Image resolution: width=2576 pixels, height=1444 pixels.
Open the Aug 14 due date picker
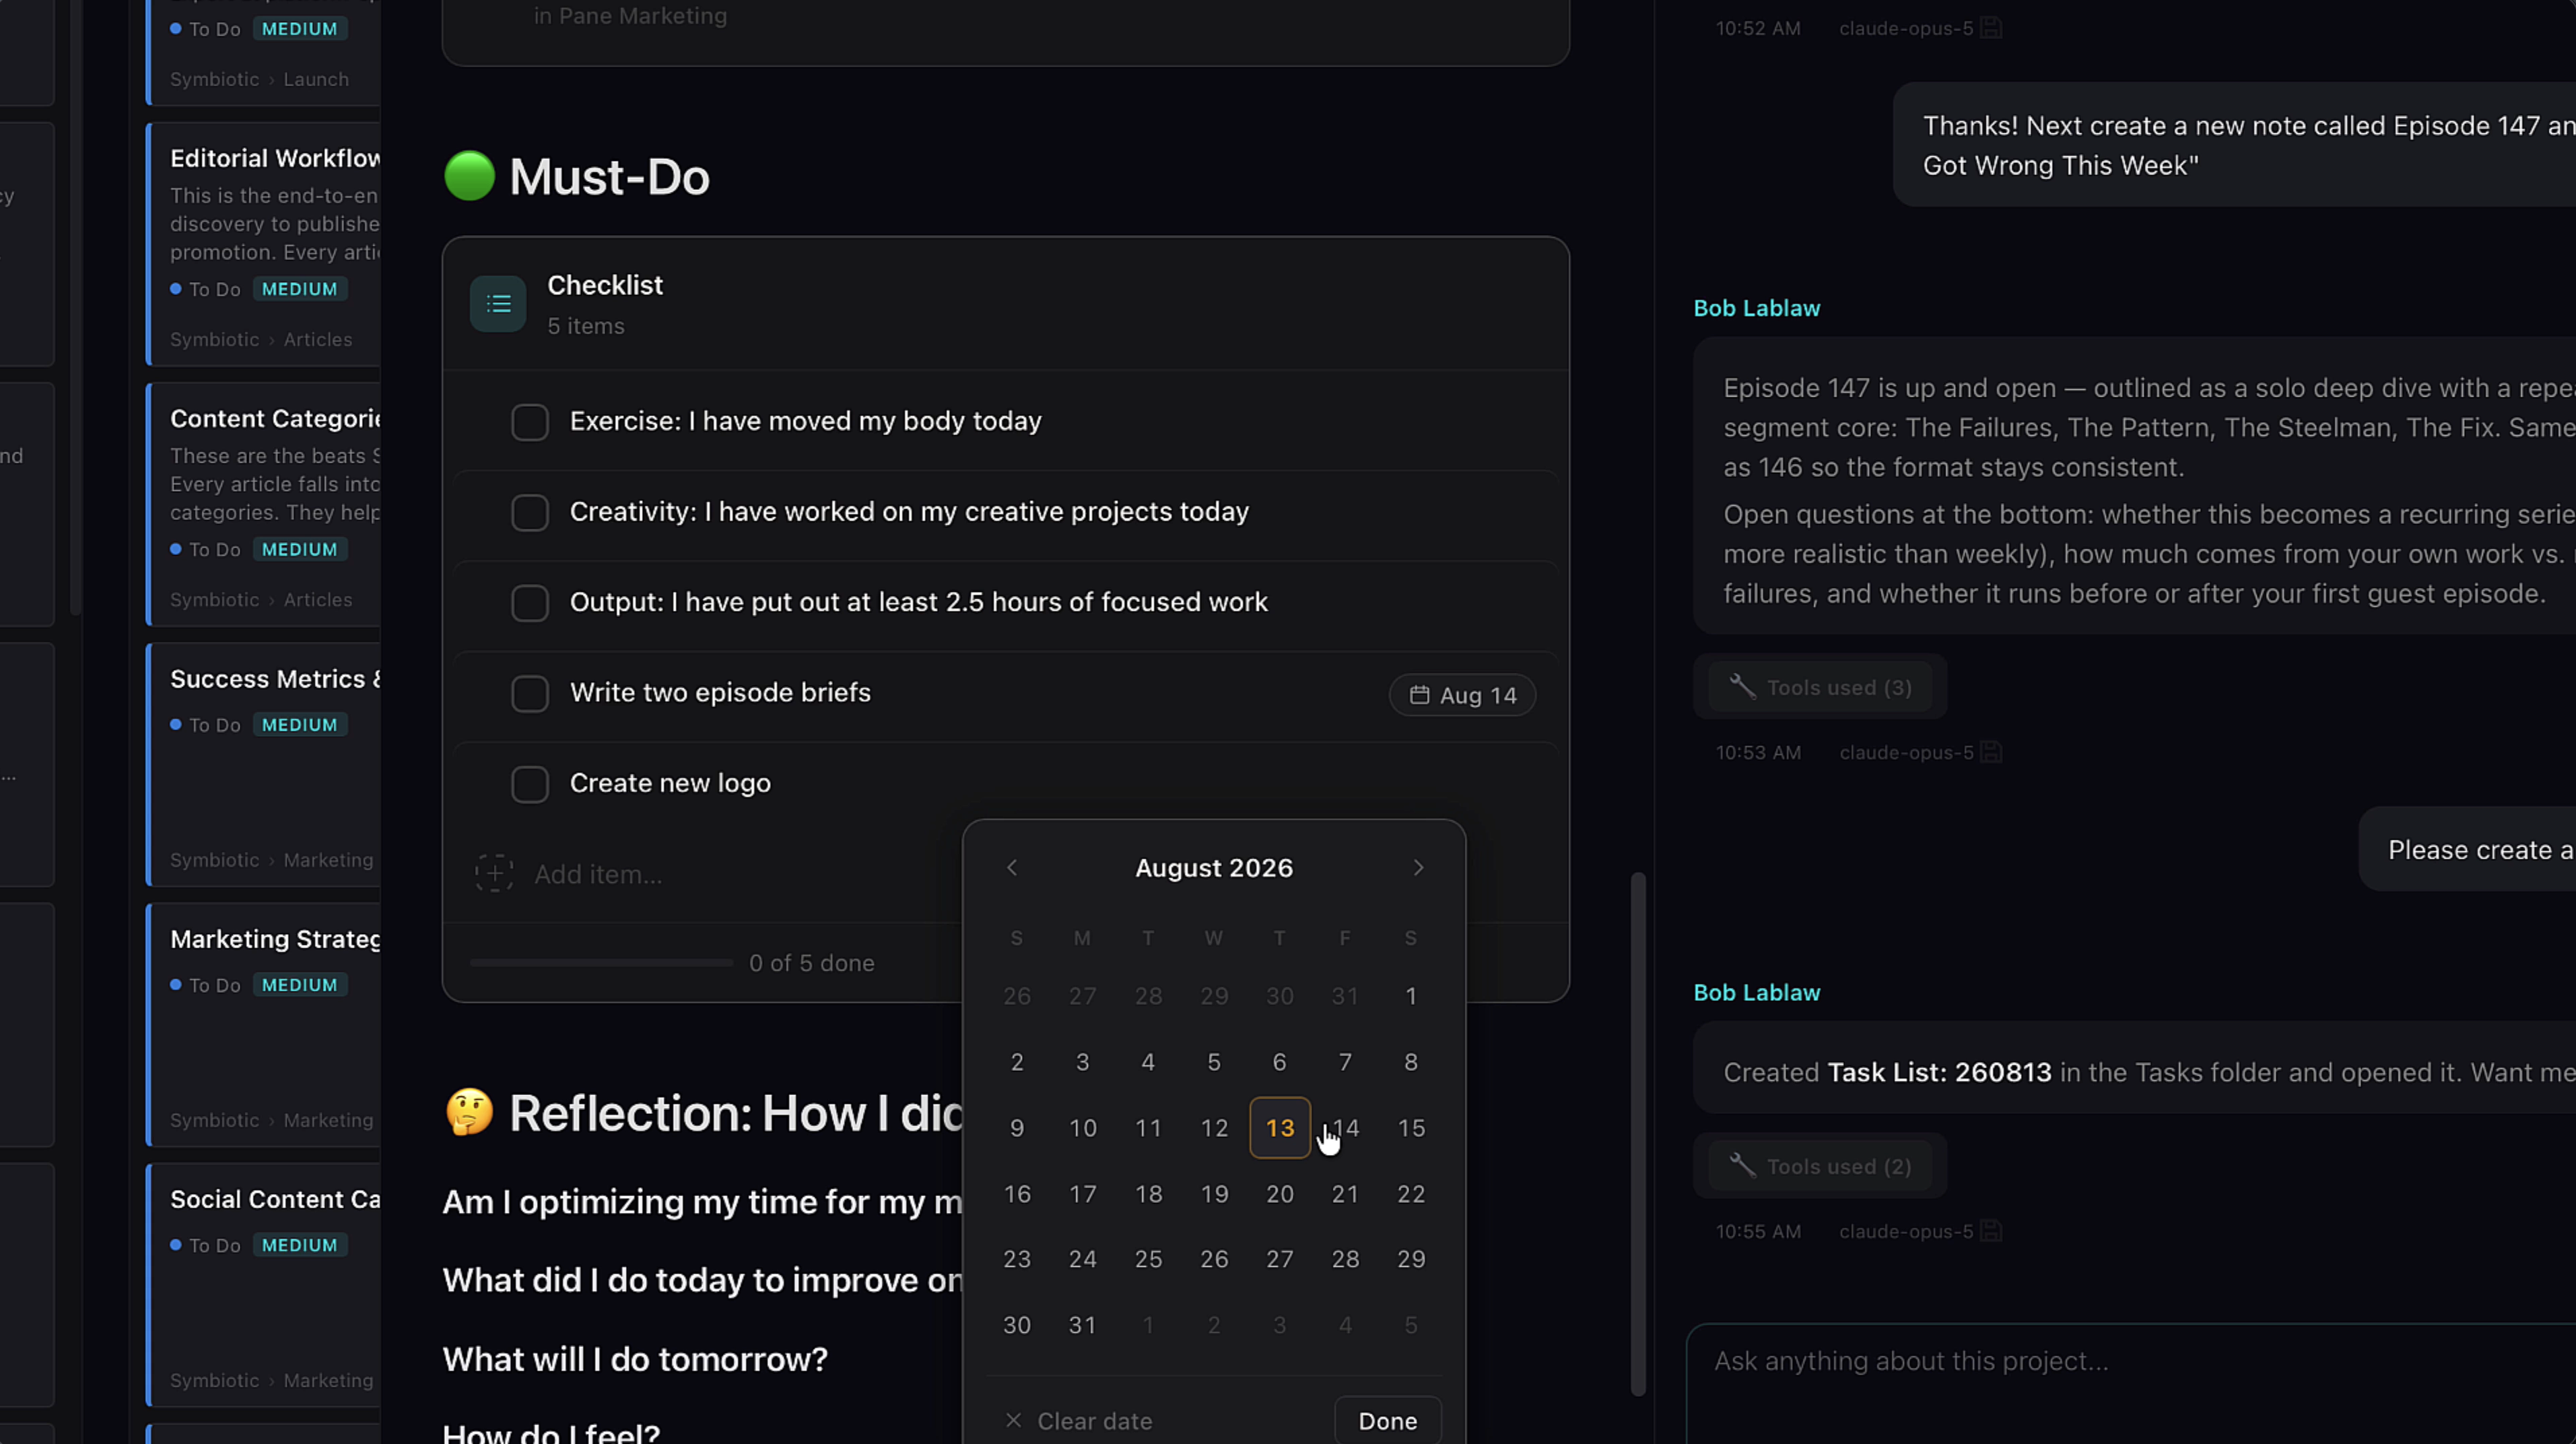coord(1462,695)
